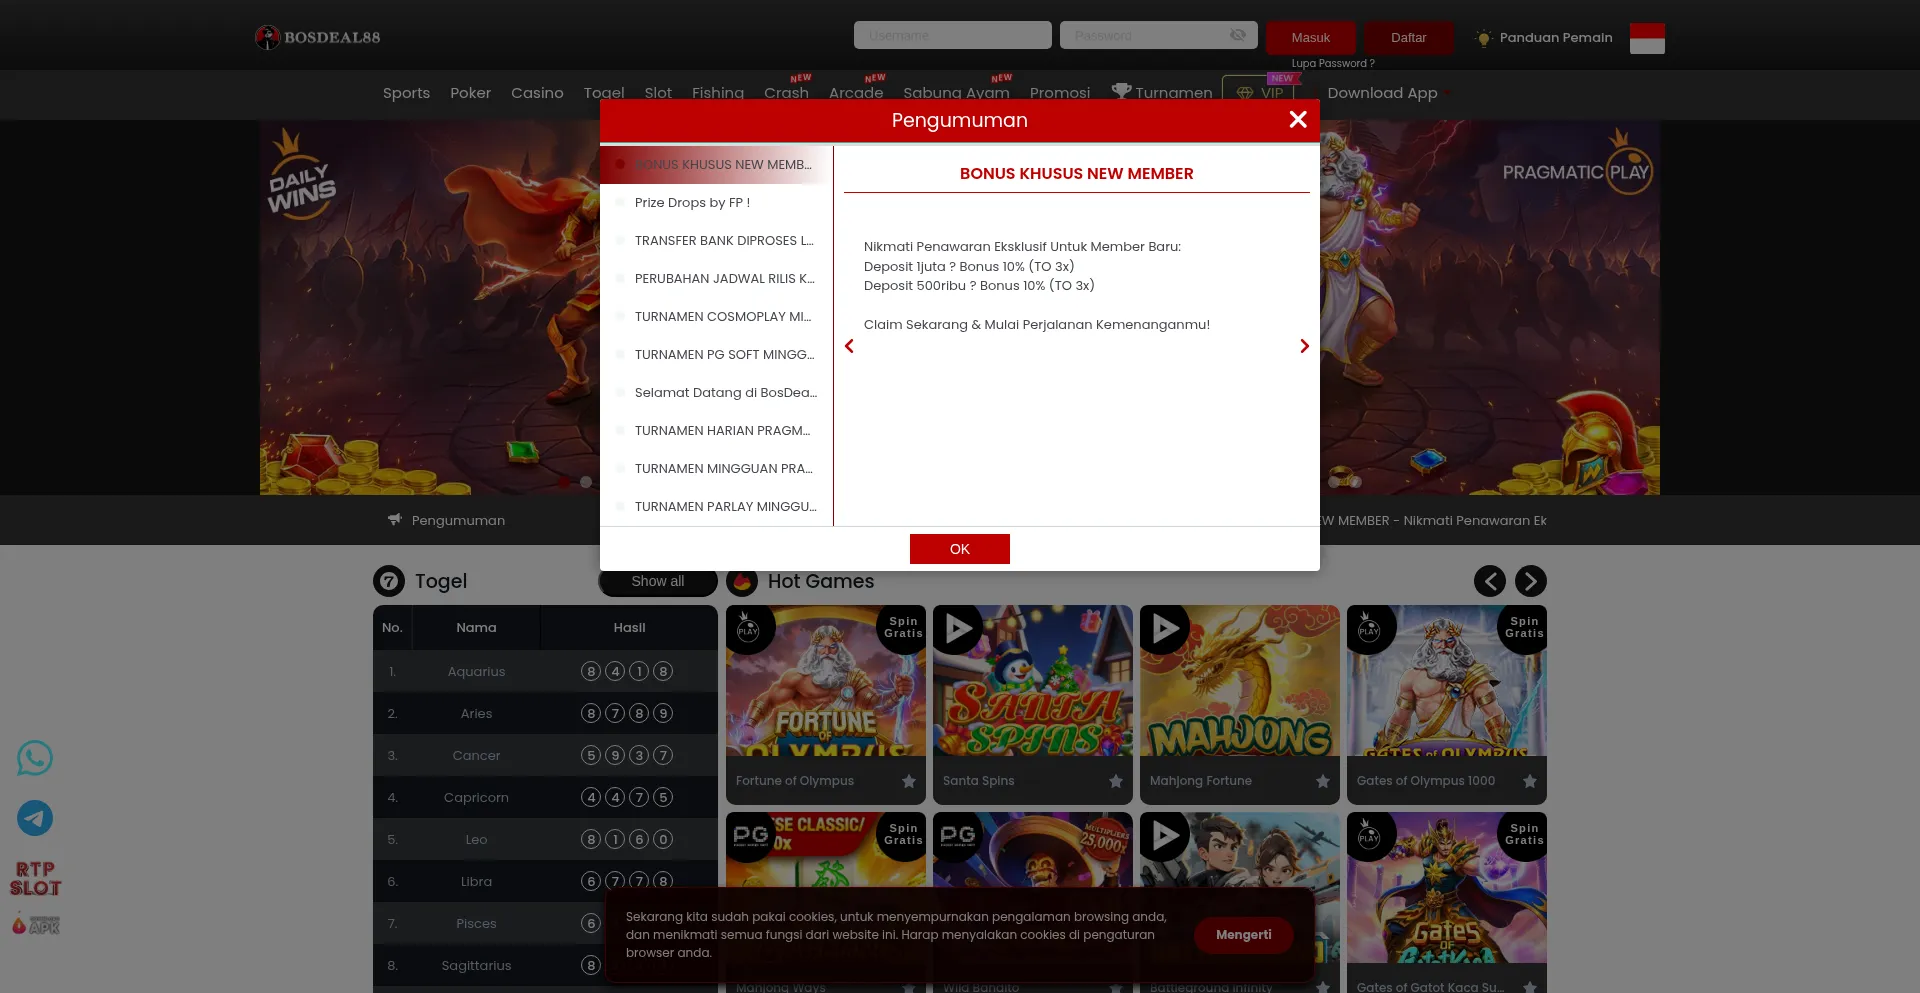Open the Telegram chat icon
This screenshot has width=1920, height=993.
(35, 818)
